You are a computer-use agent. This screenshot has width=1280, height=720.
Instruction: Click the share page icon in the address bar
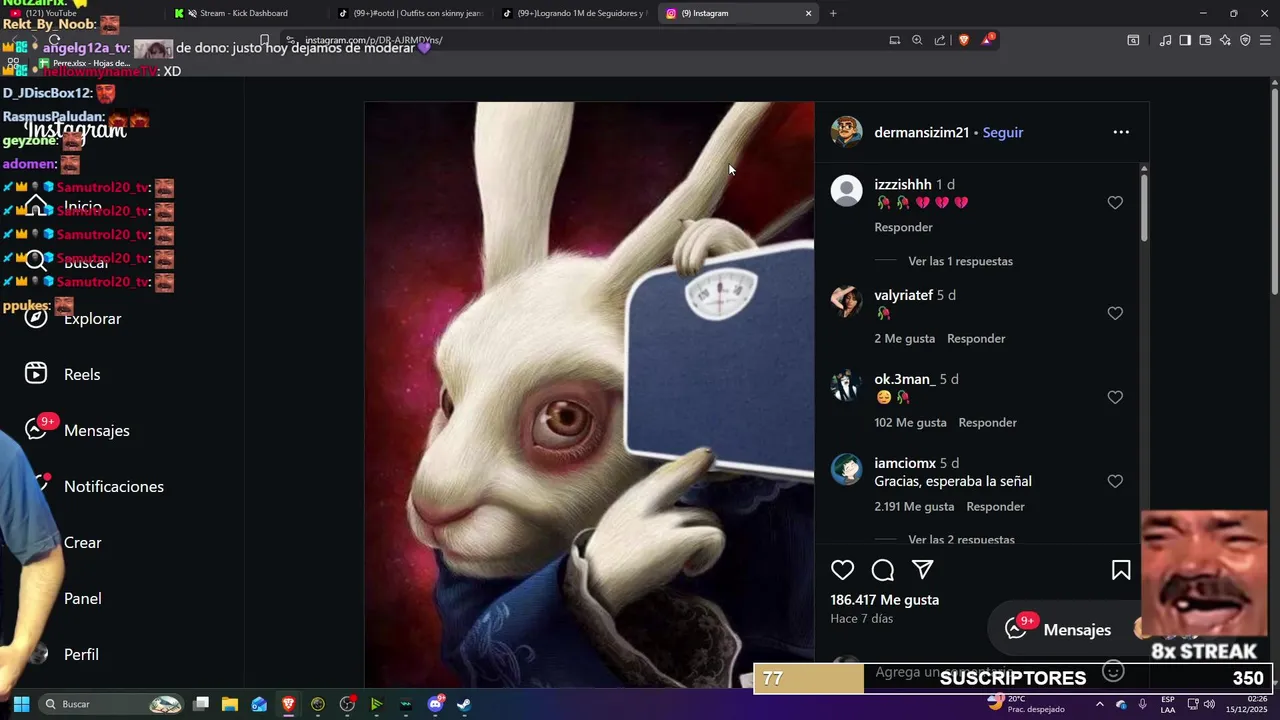940,41
